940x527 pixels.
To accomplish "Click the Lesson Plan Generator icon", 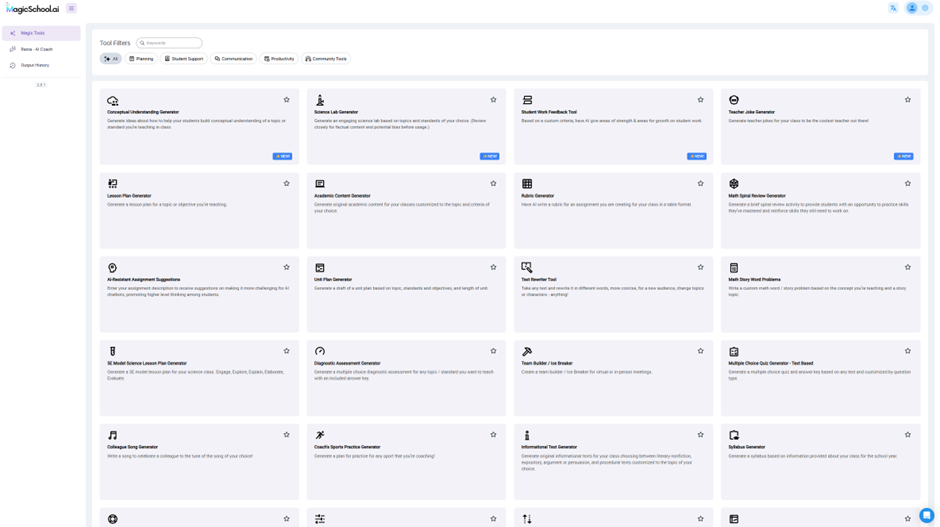I will pos(113,183).
